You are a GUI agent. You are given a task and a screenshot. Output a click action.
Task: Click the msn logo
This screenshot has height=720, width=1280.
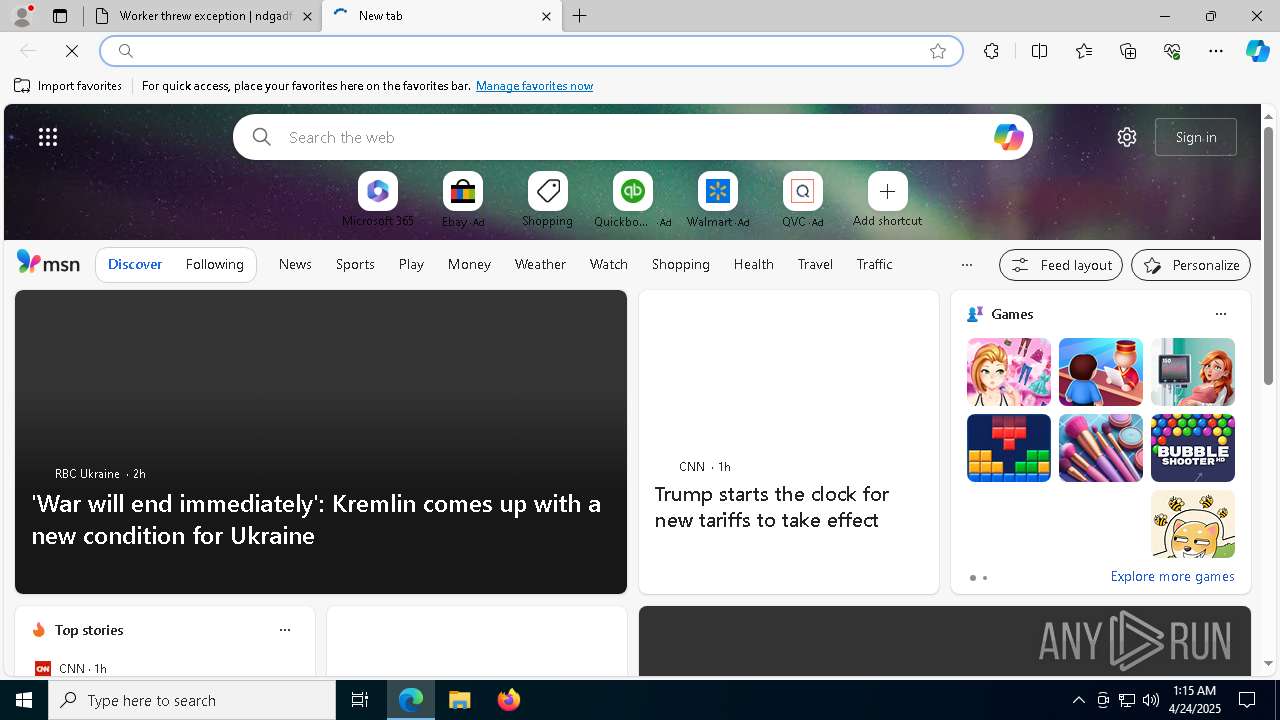click(x=48, y=263)
